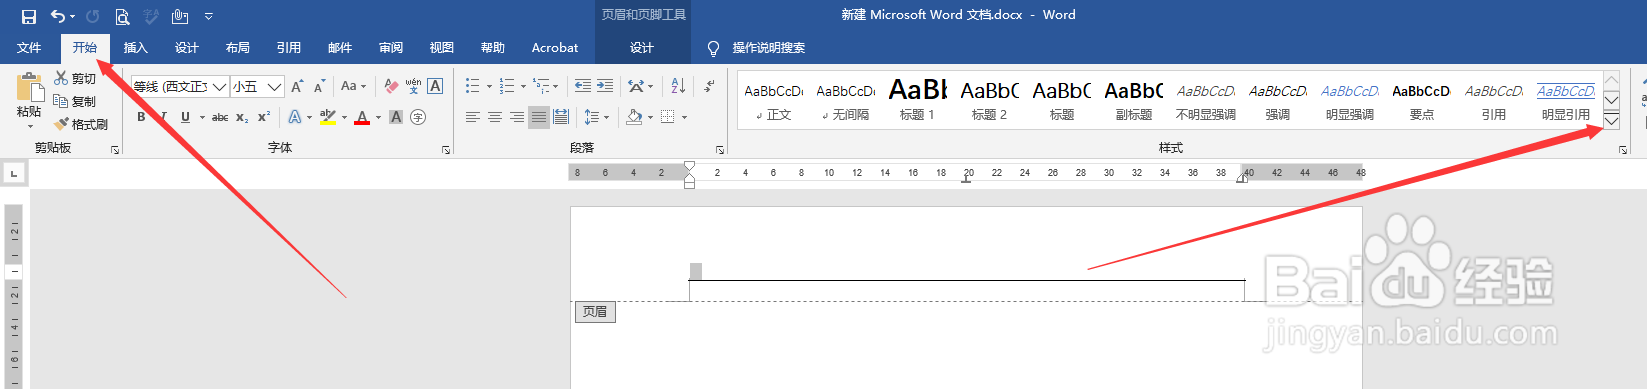1647x389 pixels.
Task: Toggle bold formatting
Action: (141, 117)
